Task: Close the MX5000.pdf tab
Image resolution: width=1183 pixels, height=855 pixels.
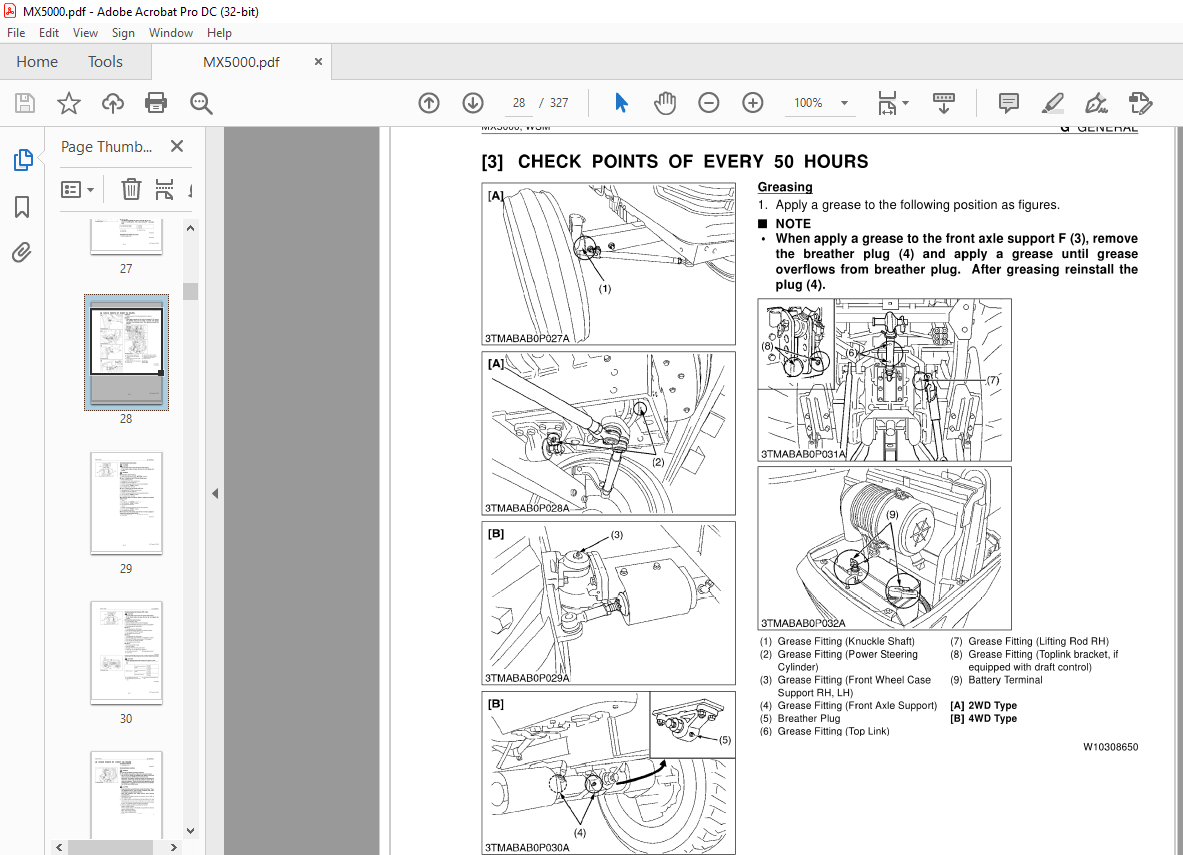Action: 318,62
